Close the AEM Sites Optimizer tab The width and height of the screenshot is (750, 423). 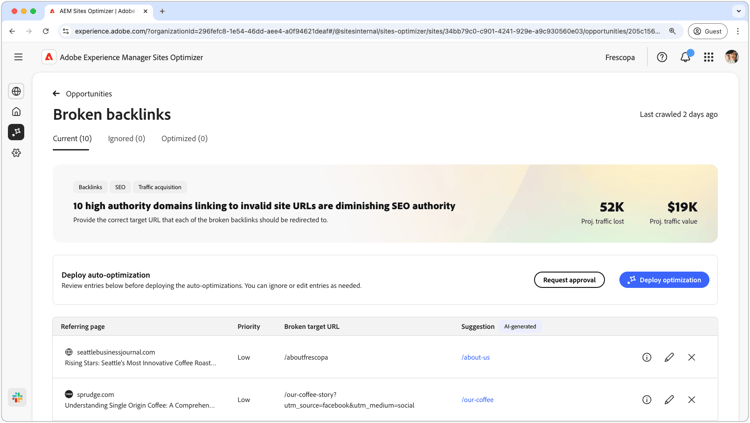pyautogui.click(x=145, y=11)
